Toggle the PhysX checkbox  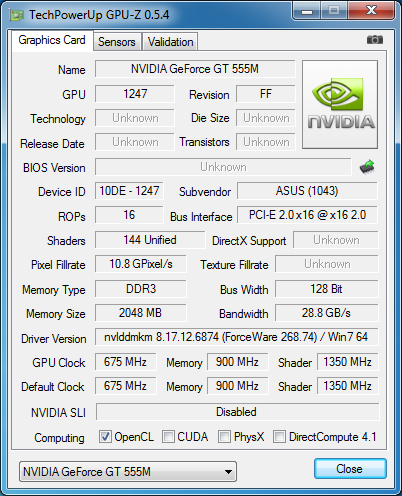[224, 437]
